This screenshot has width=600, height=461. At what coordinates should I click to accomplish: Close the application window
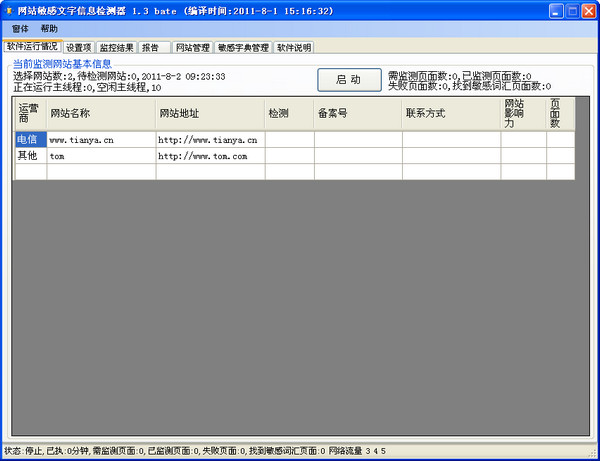pyautogui.click(x=589, y=11)
